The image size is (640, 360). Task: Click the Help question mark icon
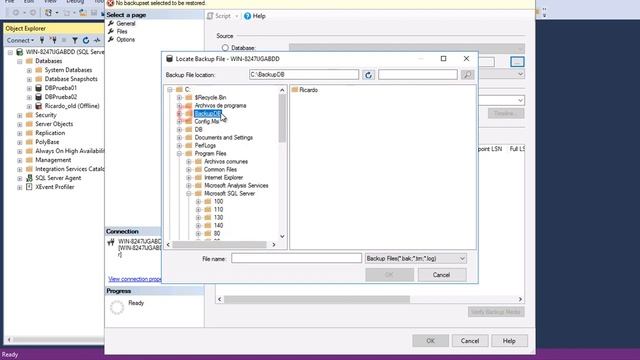(247, 16)
